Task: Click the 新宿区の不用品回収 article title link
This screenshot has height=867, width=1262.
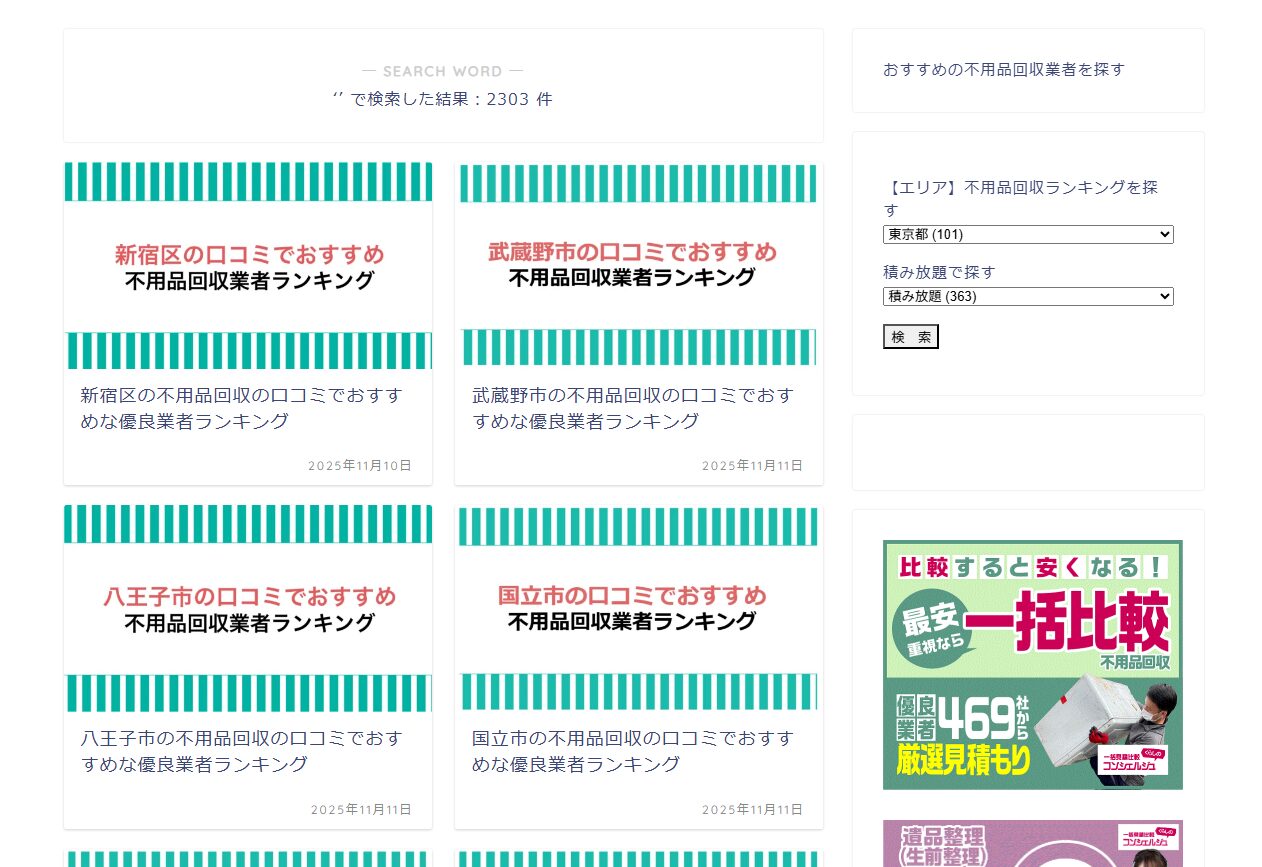Action: pyautogui.click(x=241, y=408)
